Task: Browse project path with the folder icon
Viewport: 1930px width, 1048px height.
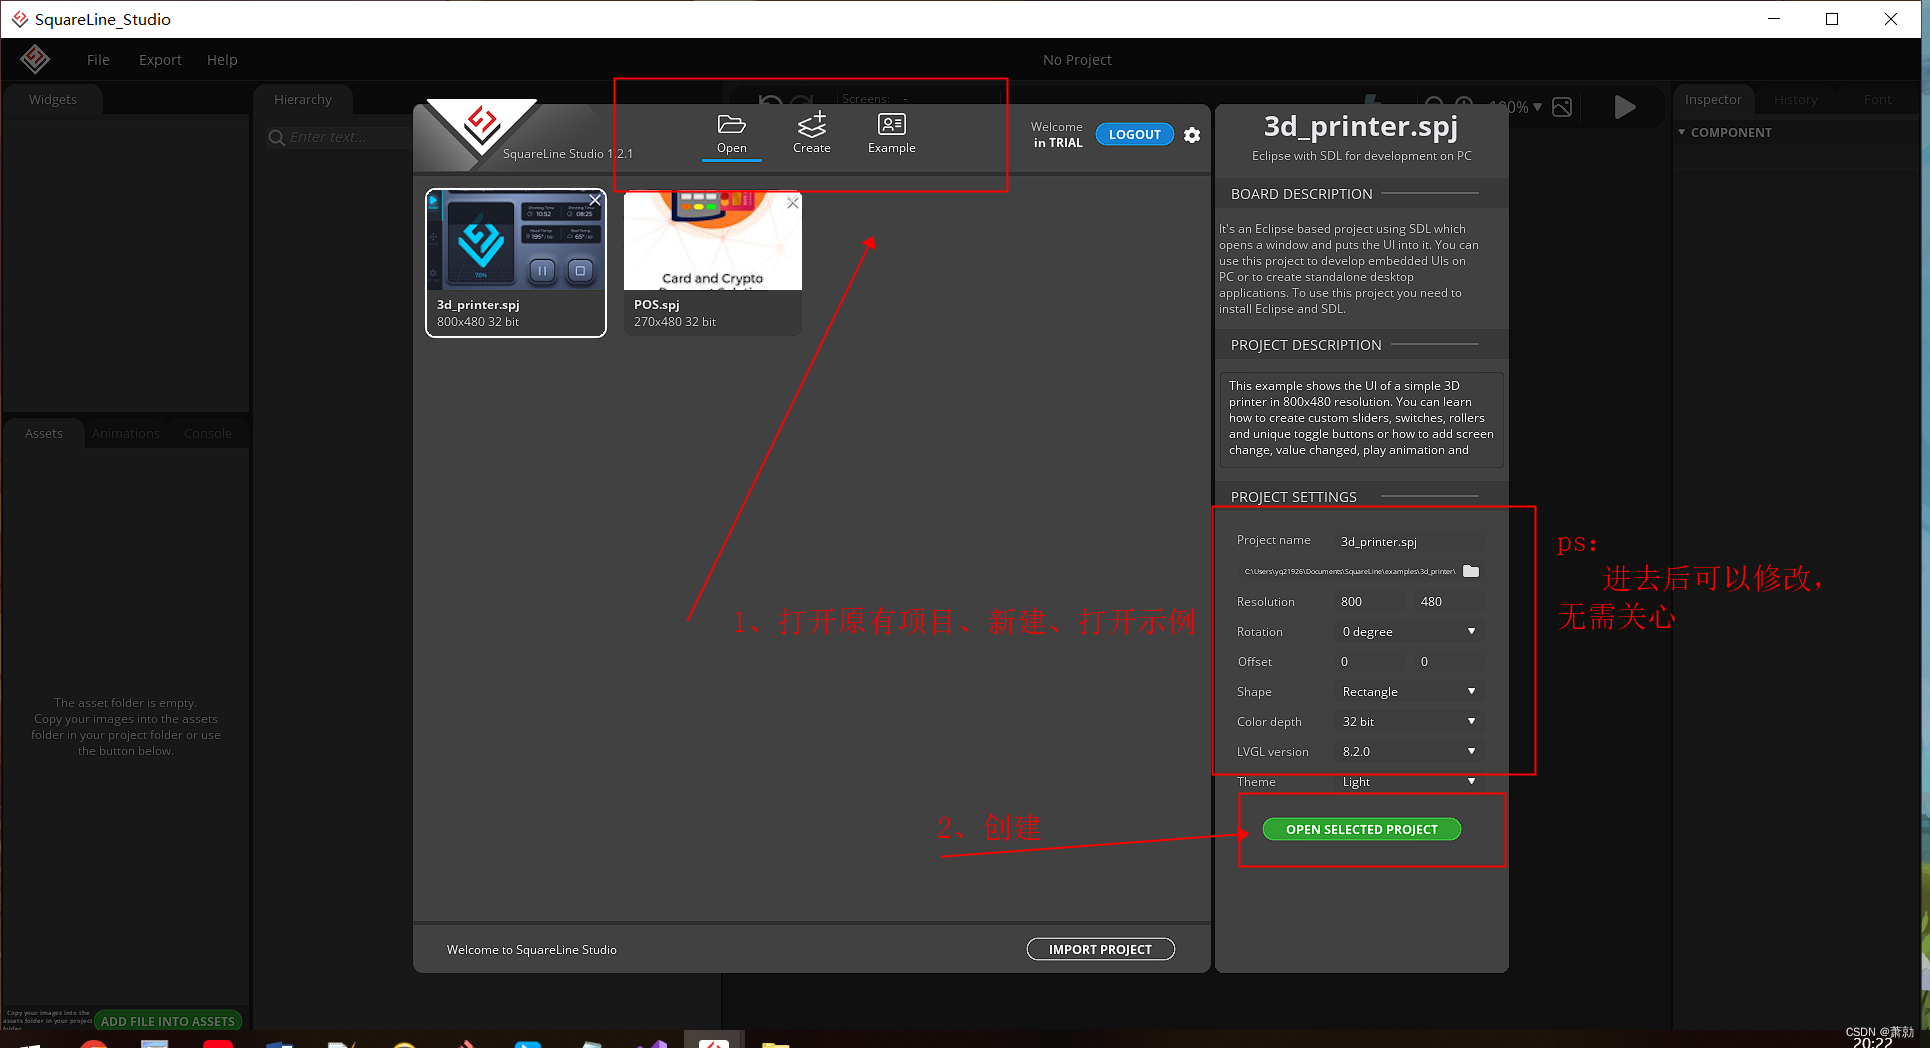Action: (x=1470, y=571)
